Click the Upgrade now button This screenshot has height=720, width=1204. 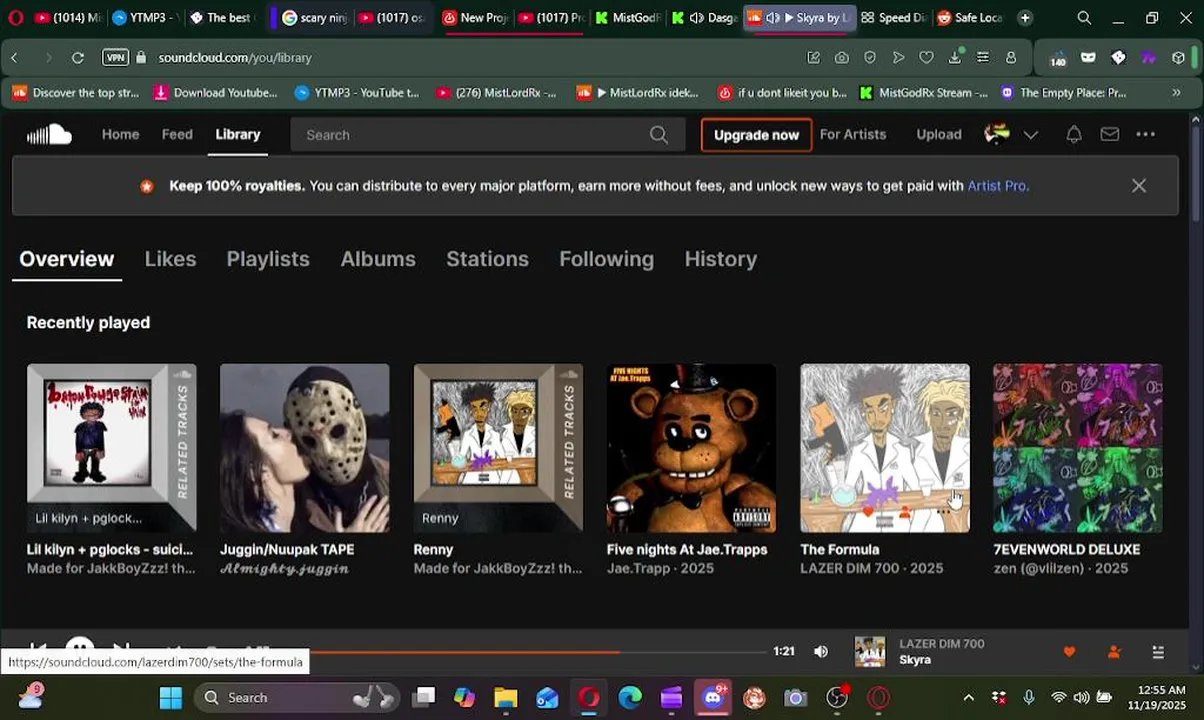pos(756,135)
